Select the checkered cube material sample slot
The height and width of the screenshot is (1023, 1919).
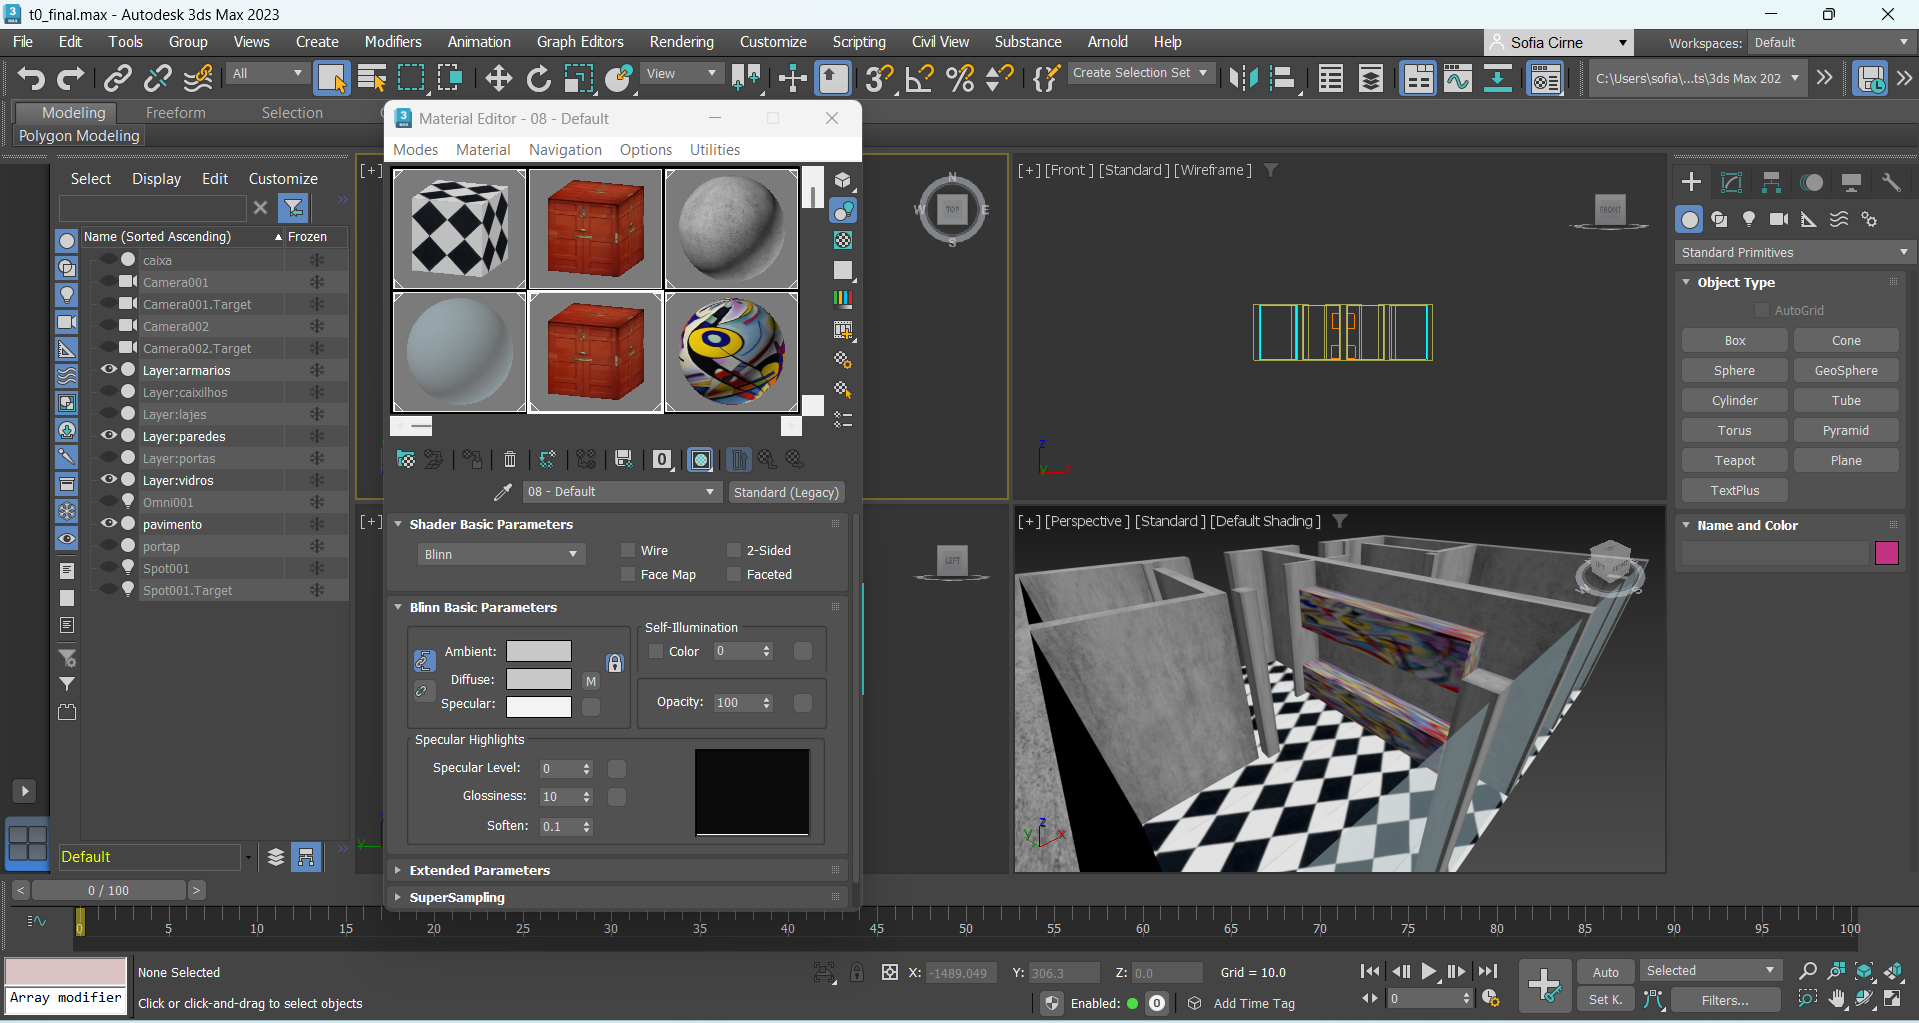pyautogui.click(x=459, y=229)
